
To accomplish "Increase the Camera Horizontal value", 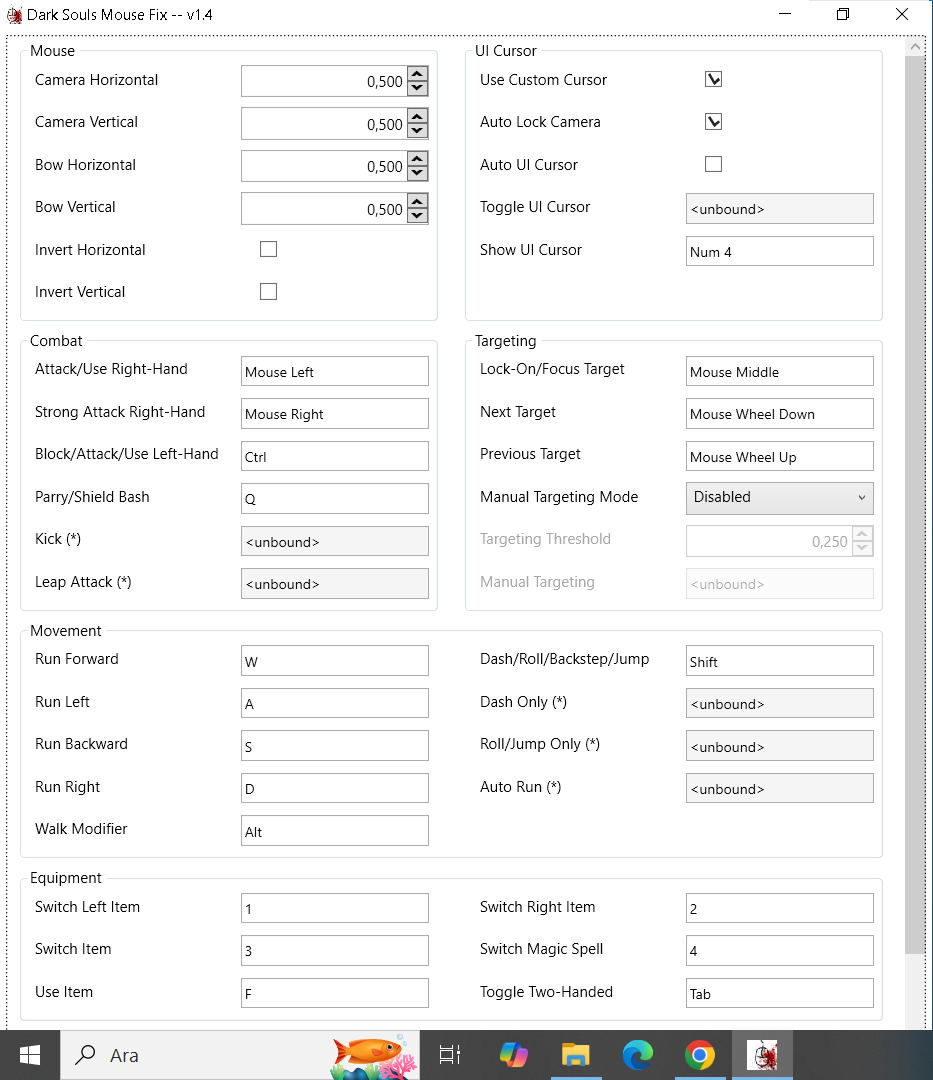I will [418, 74].
